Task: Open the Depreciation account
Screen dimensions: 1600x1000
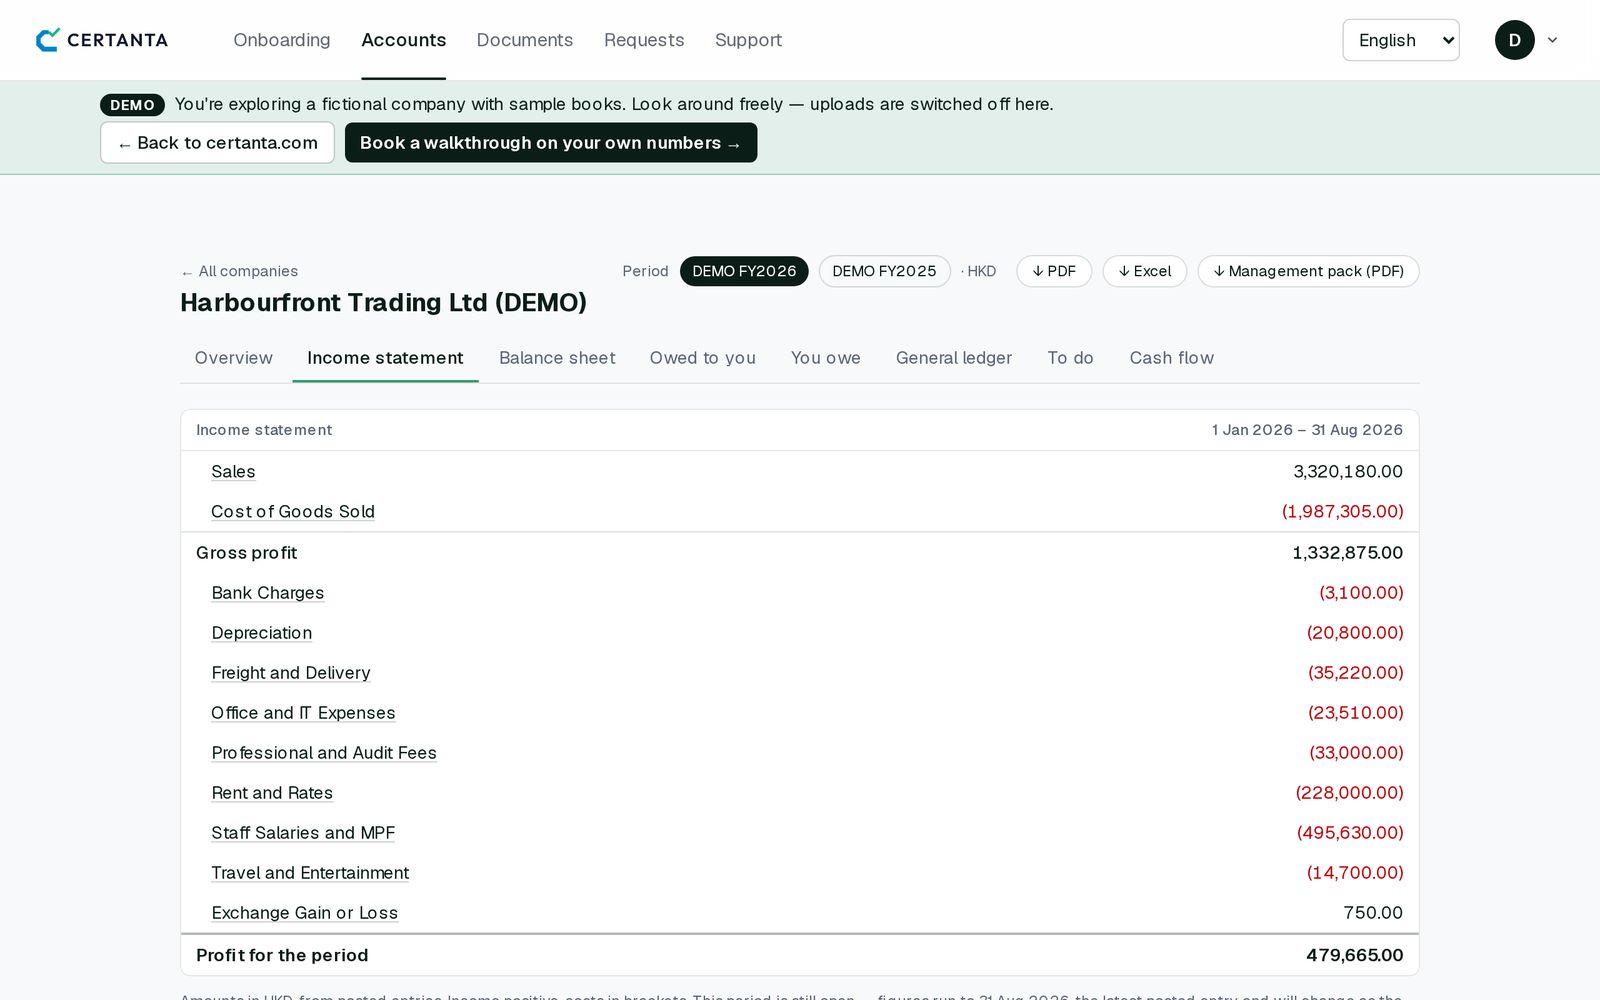Action: (x=262, y=633)
